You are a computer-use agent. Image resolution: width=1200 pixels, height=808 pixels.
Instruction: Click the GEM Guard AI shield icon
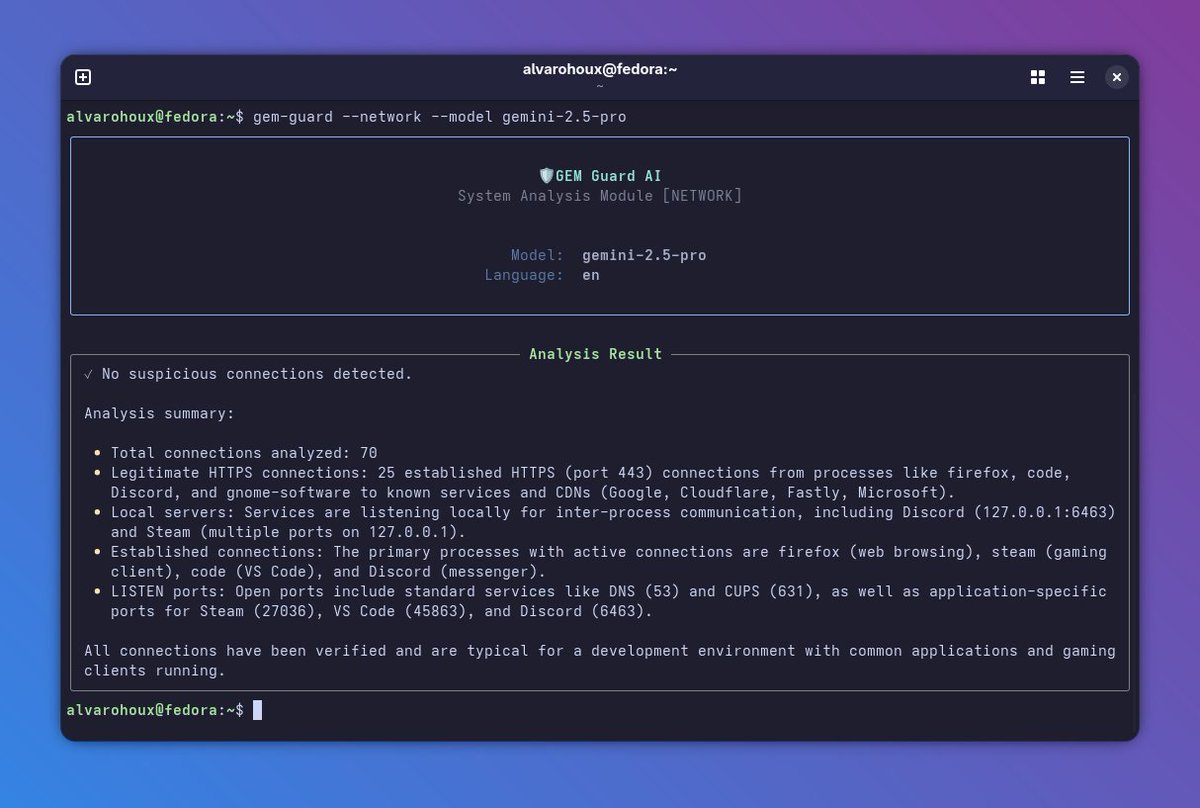(547, 175)
